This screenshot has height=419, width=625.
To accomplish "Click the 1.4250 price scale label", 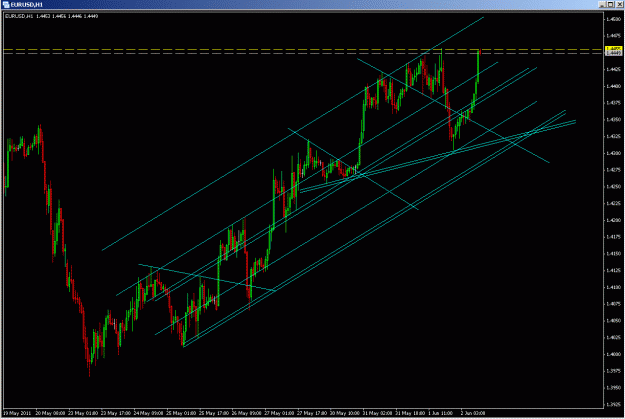I will pos(613,186).
